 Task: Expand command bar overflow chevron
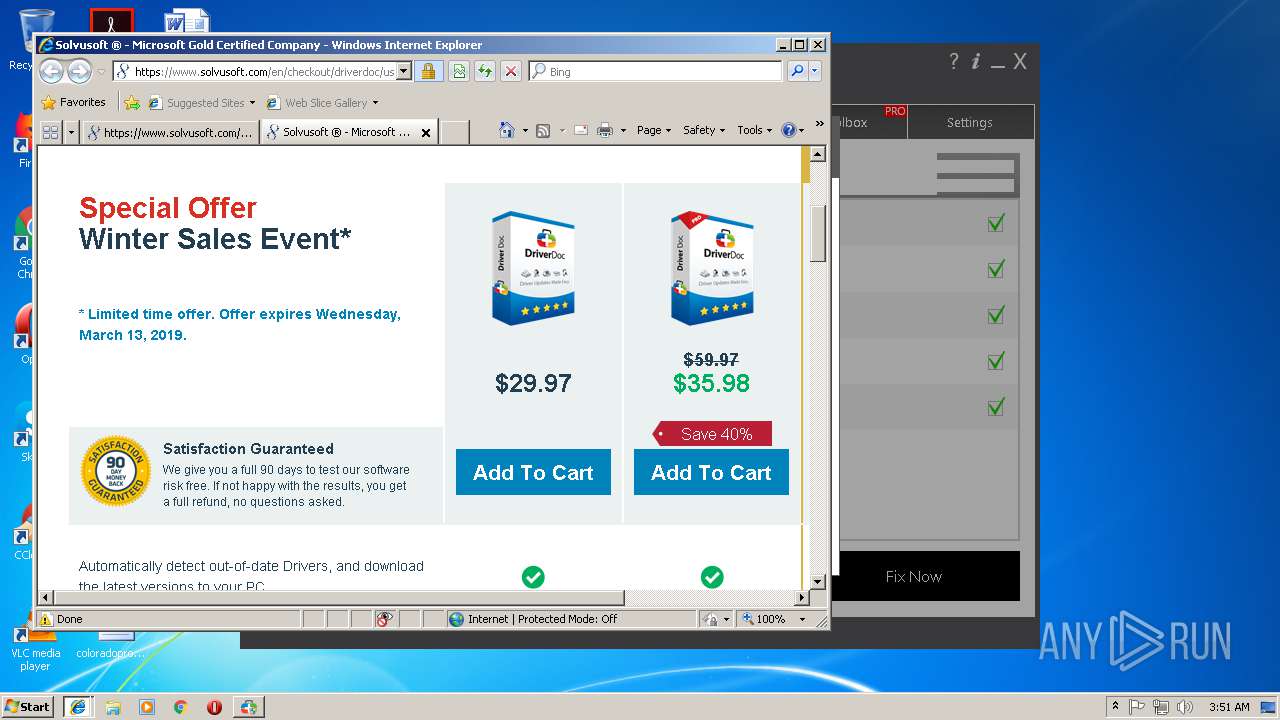[x=820, y=124]
